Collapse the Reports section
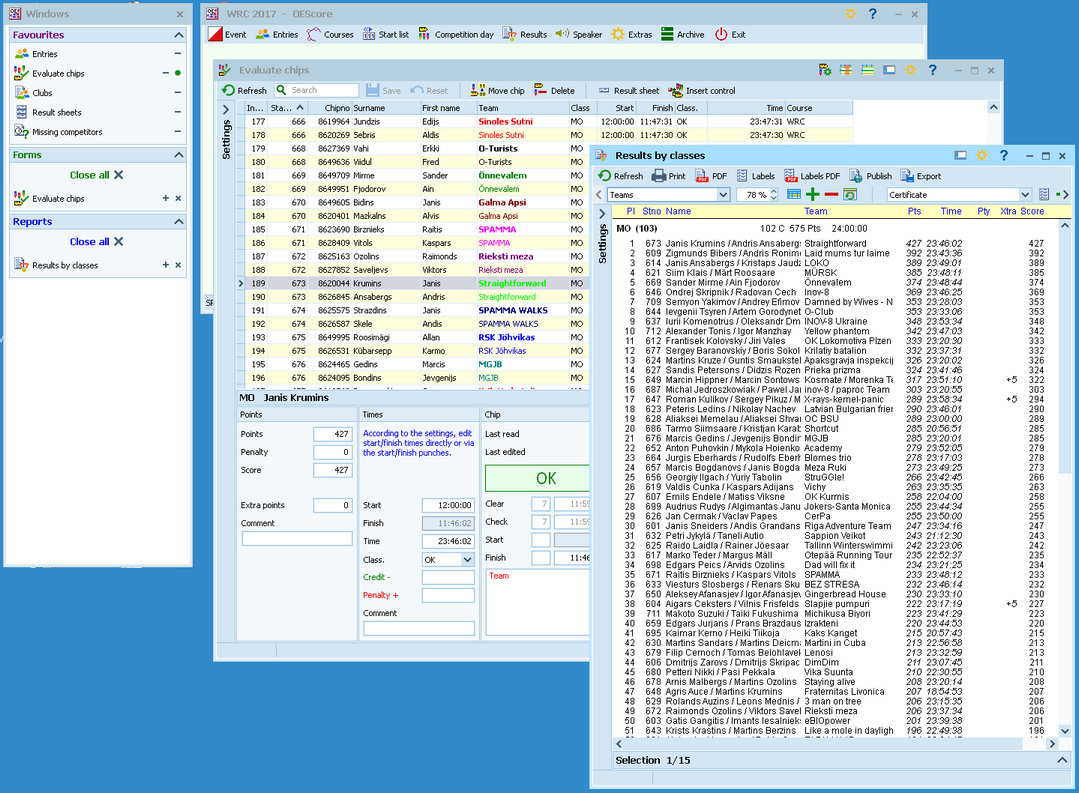1079x793 pixels. point(179,222)
